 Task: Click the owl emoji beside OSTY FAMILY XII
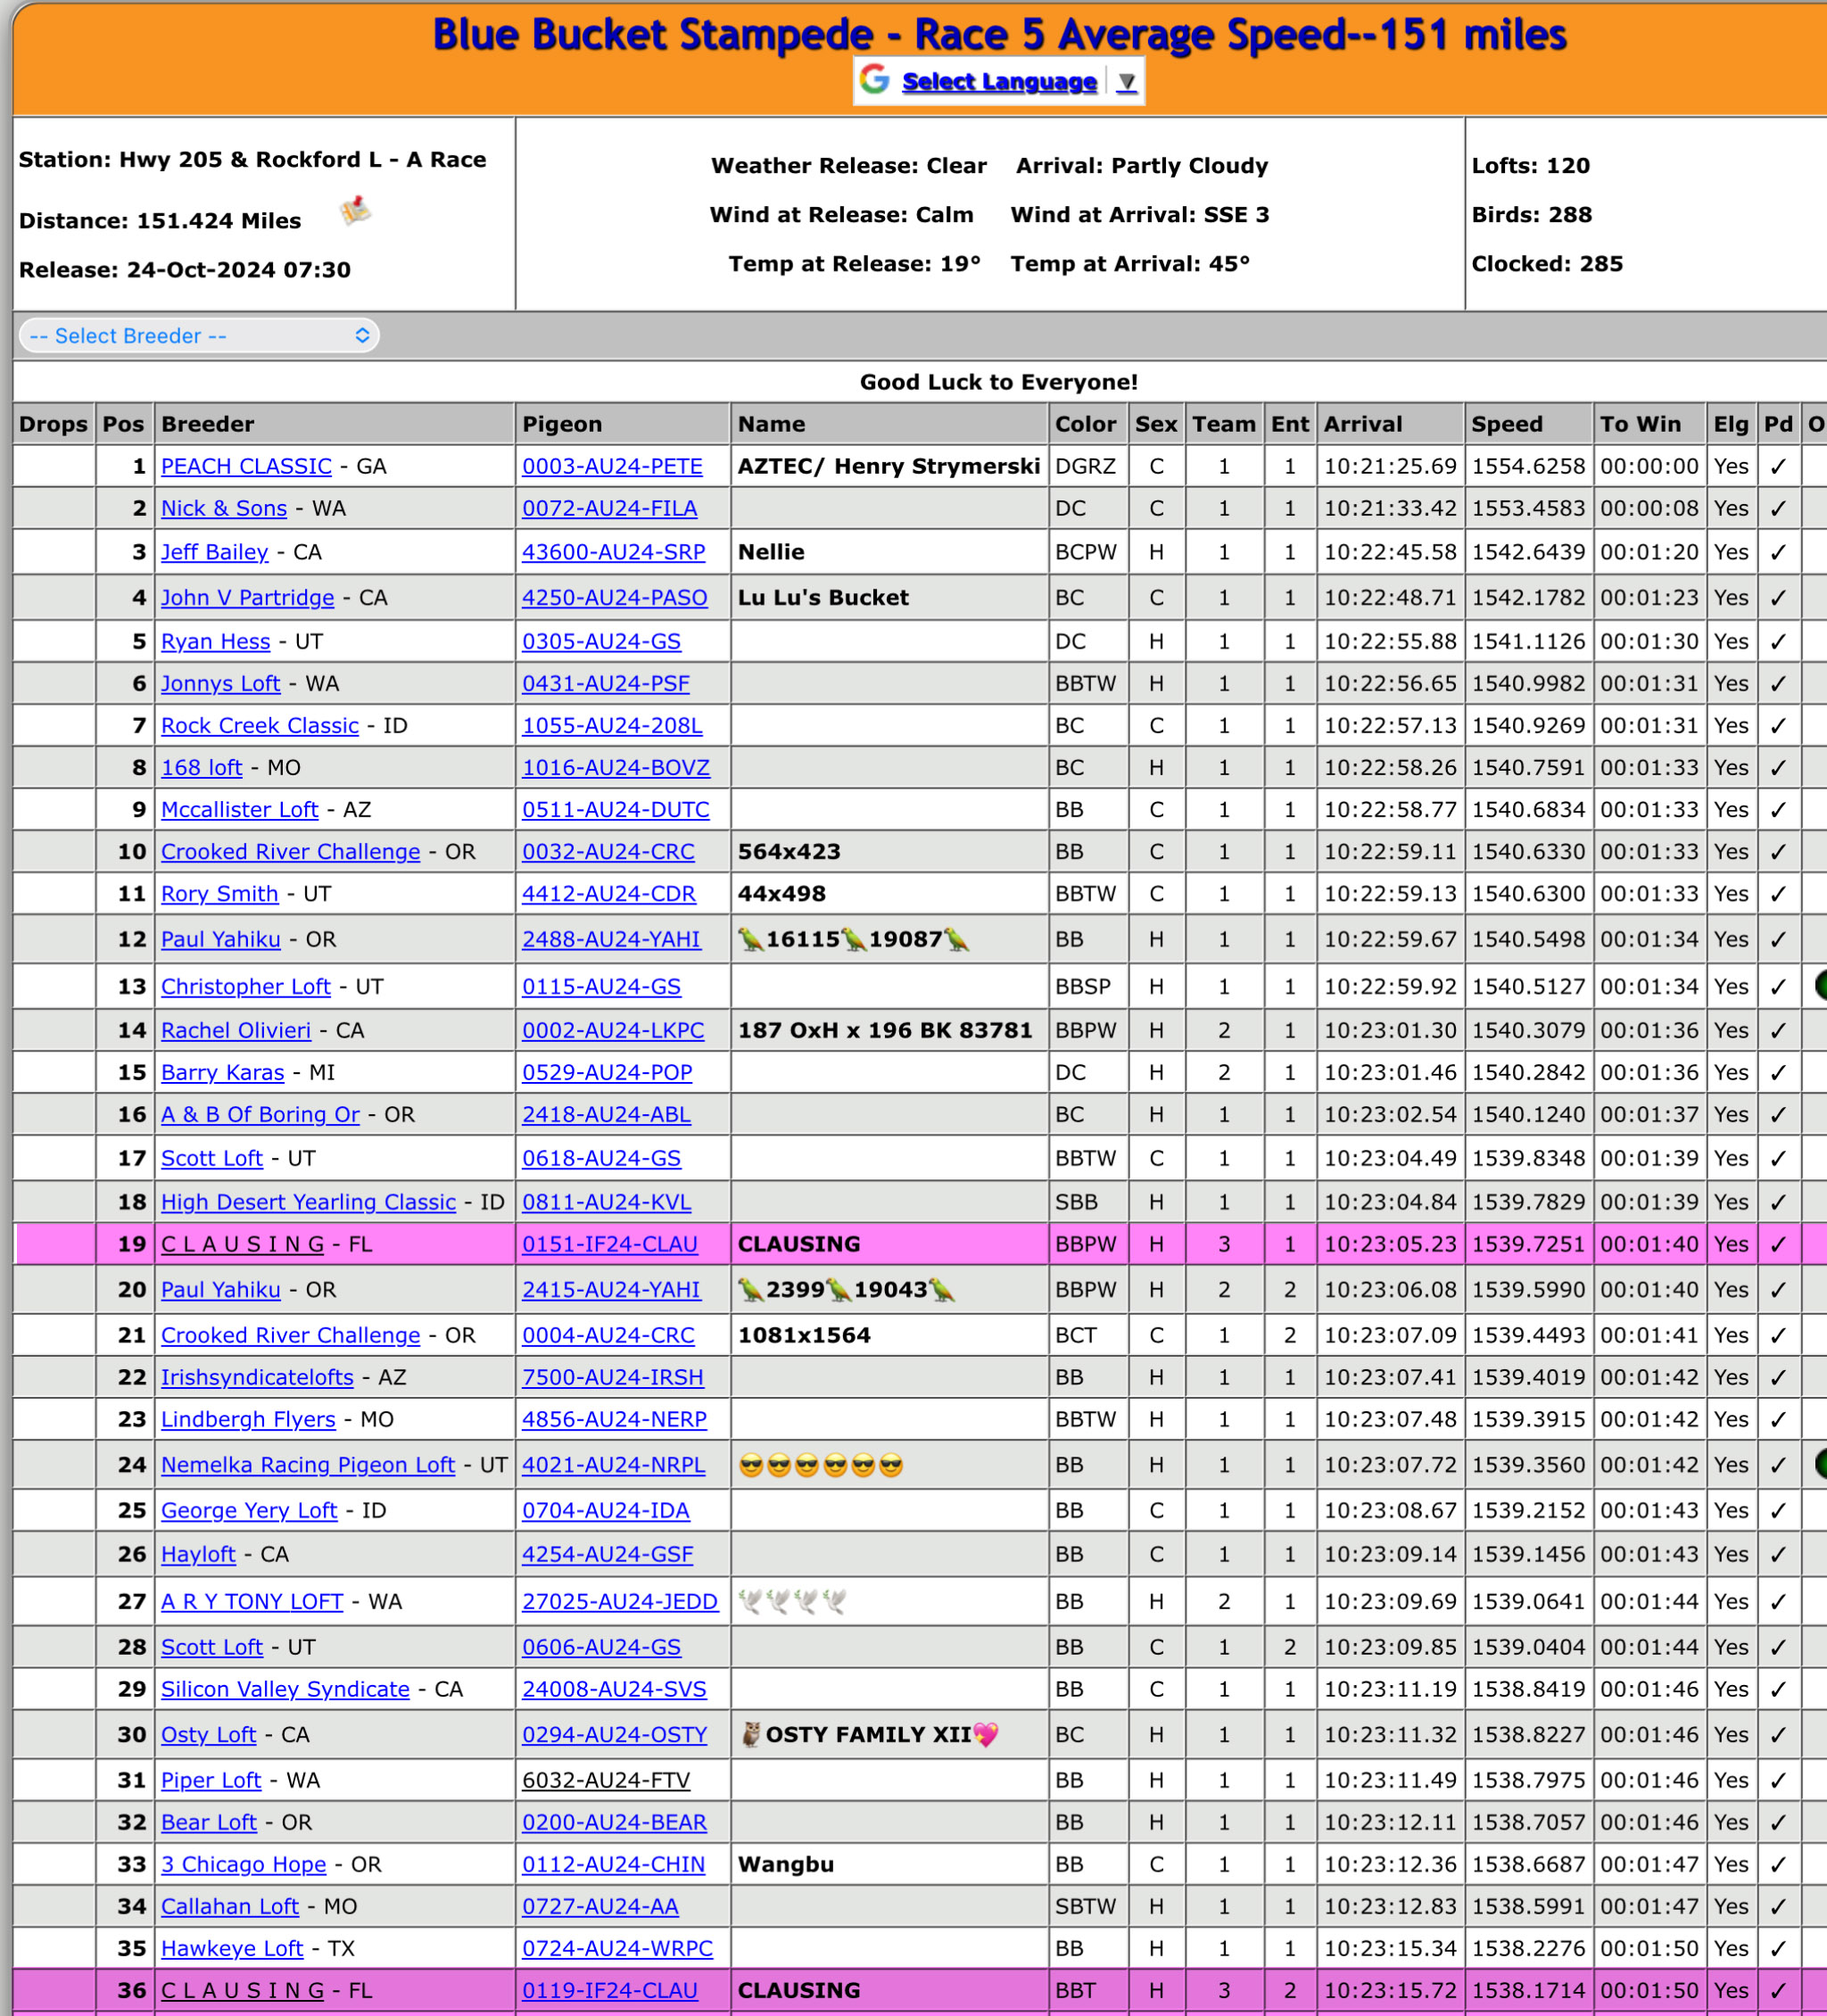(x=750, y=1734)
